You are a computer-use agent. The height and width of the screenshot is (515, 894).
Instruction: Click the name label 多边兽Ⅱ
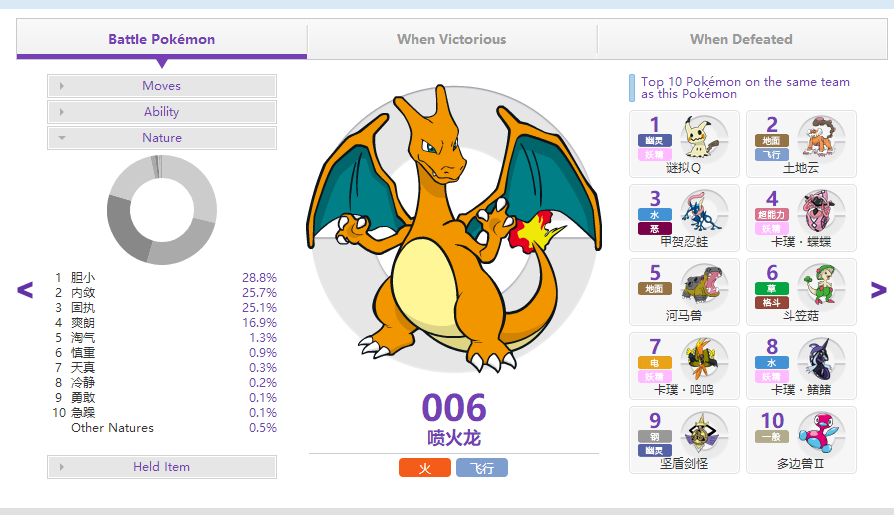coord(800,464)
